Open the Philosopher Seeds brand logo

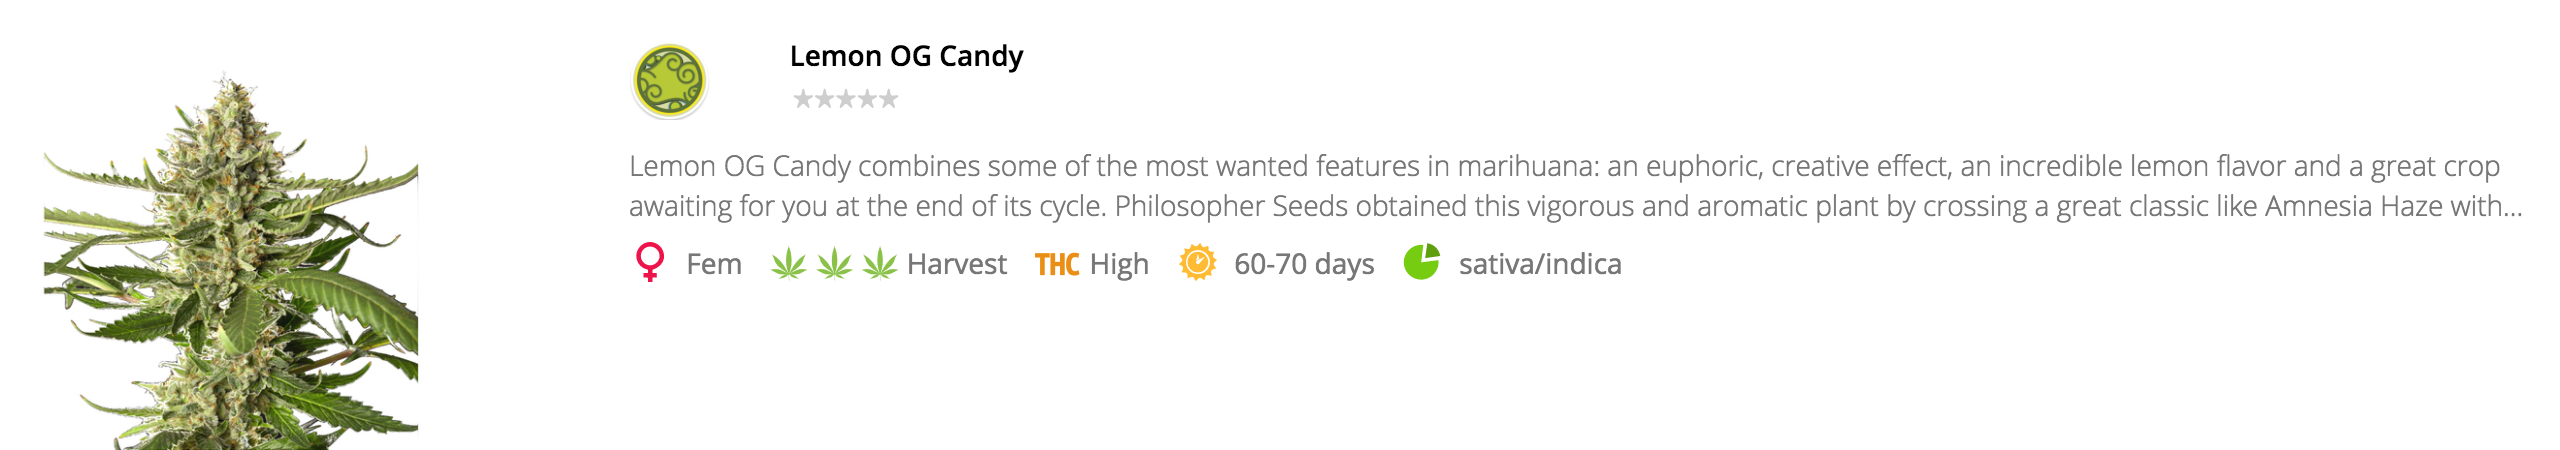point(669,80)
